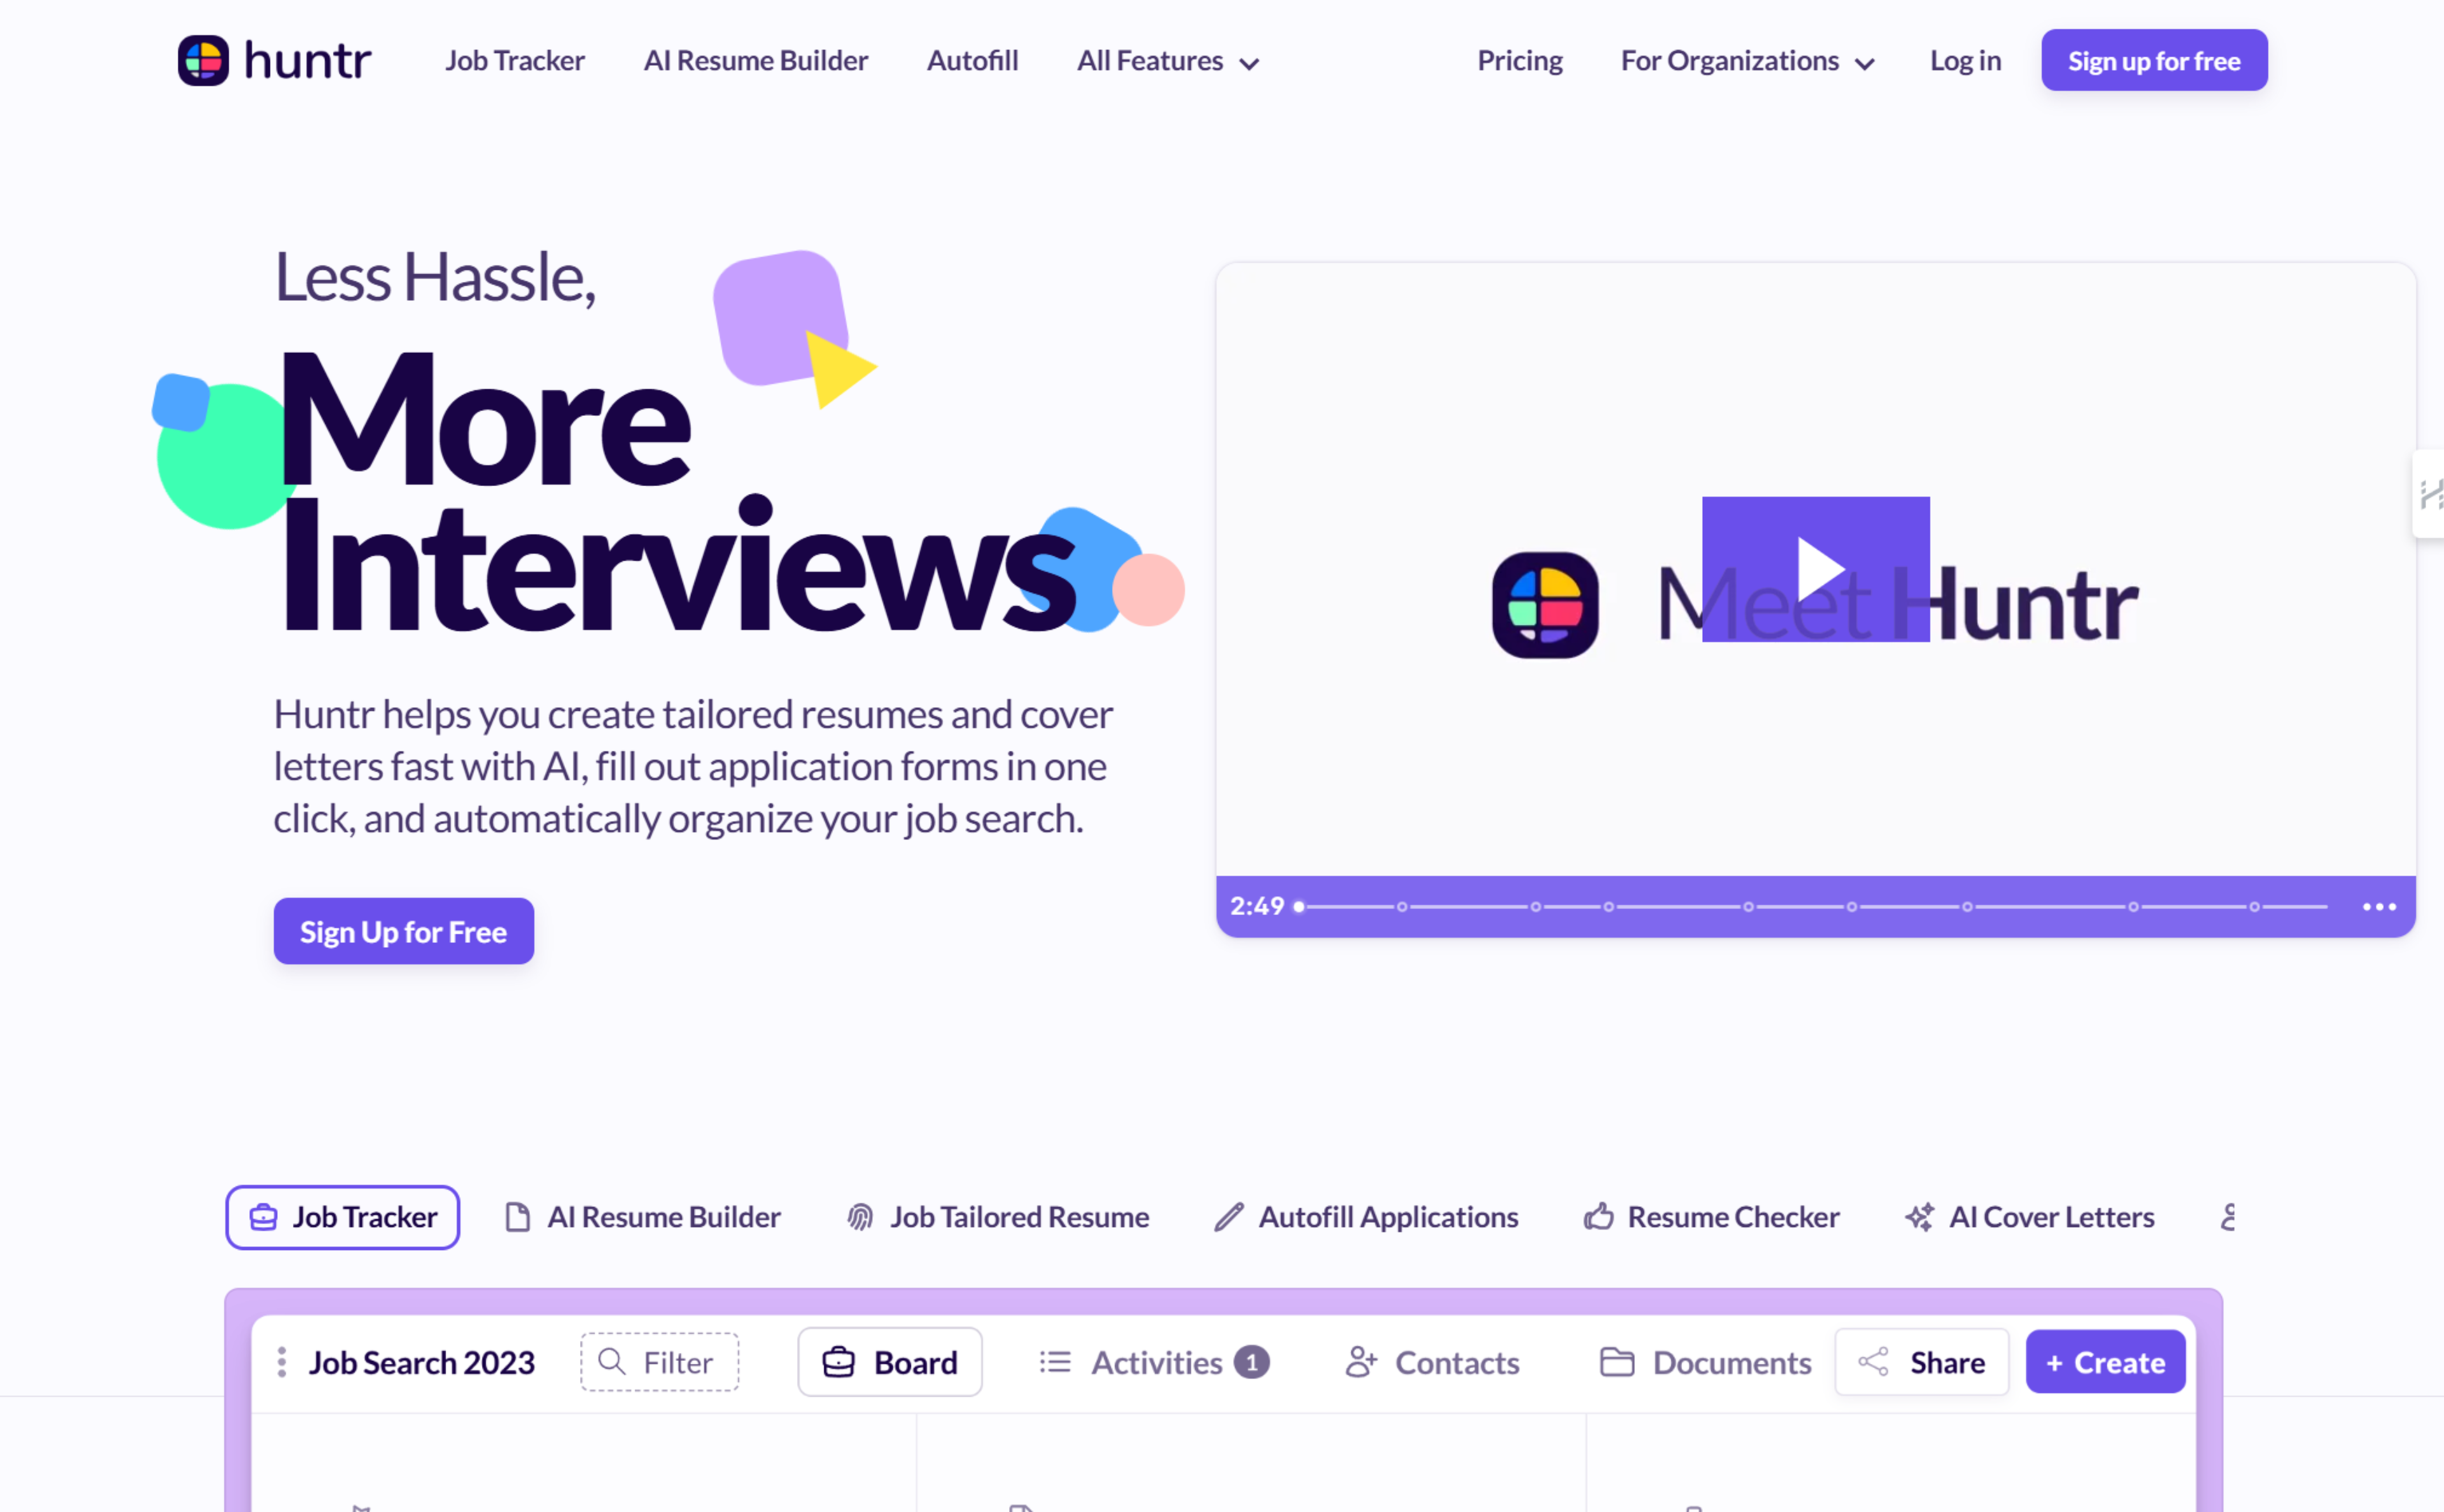Viewport: 2444px width, 1512px height.
Task: Open the video options ellipsis menu
Action: [x=2379, y=907]
